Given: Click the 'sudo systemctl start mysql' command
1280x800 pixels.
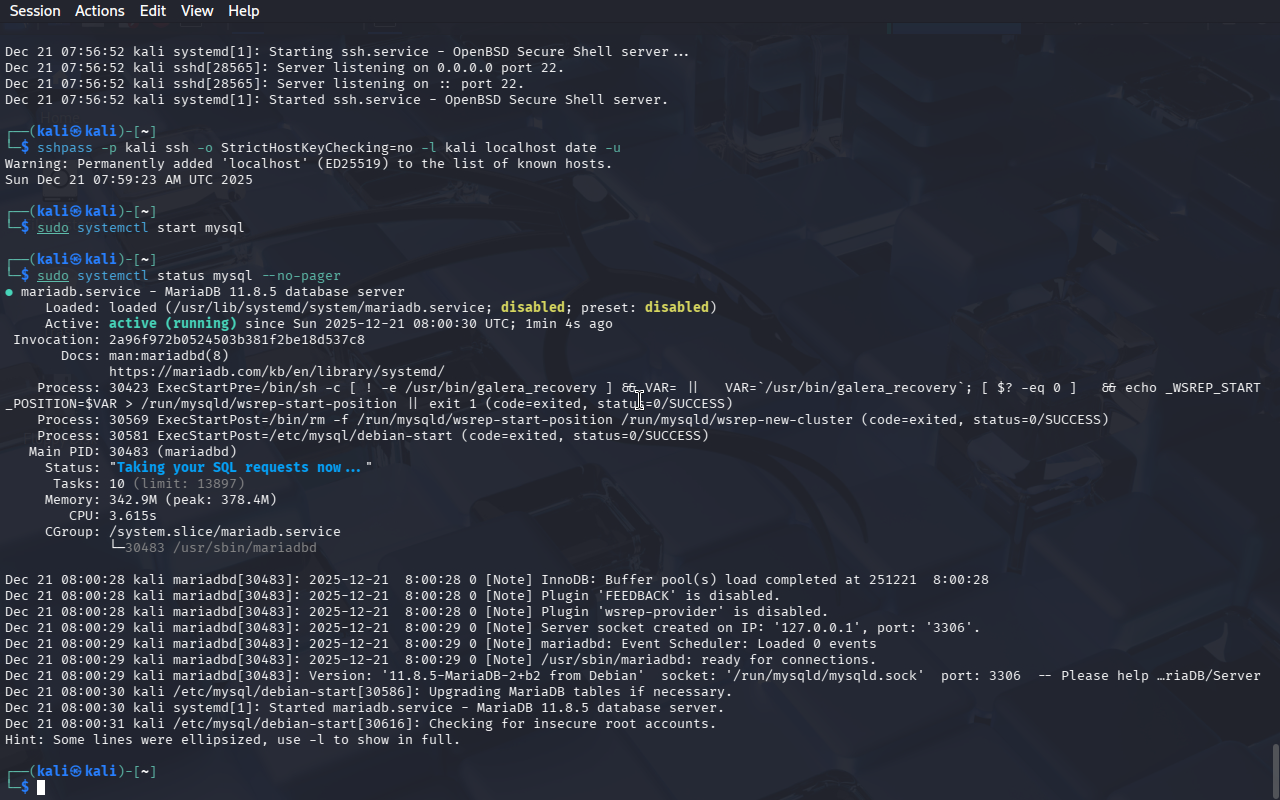Looking at the screenshot, I should [141, 228].
